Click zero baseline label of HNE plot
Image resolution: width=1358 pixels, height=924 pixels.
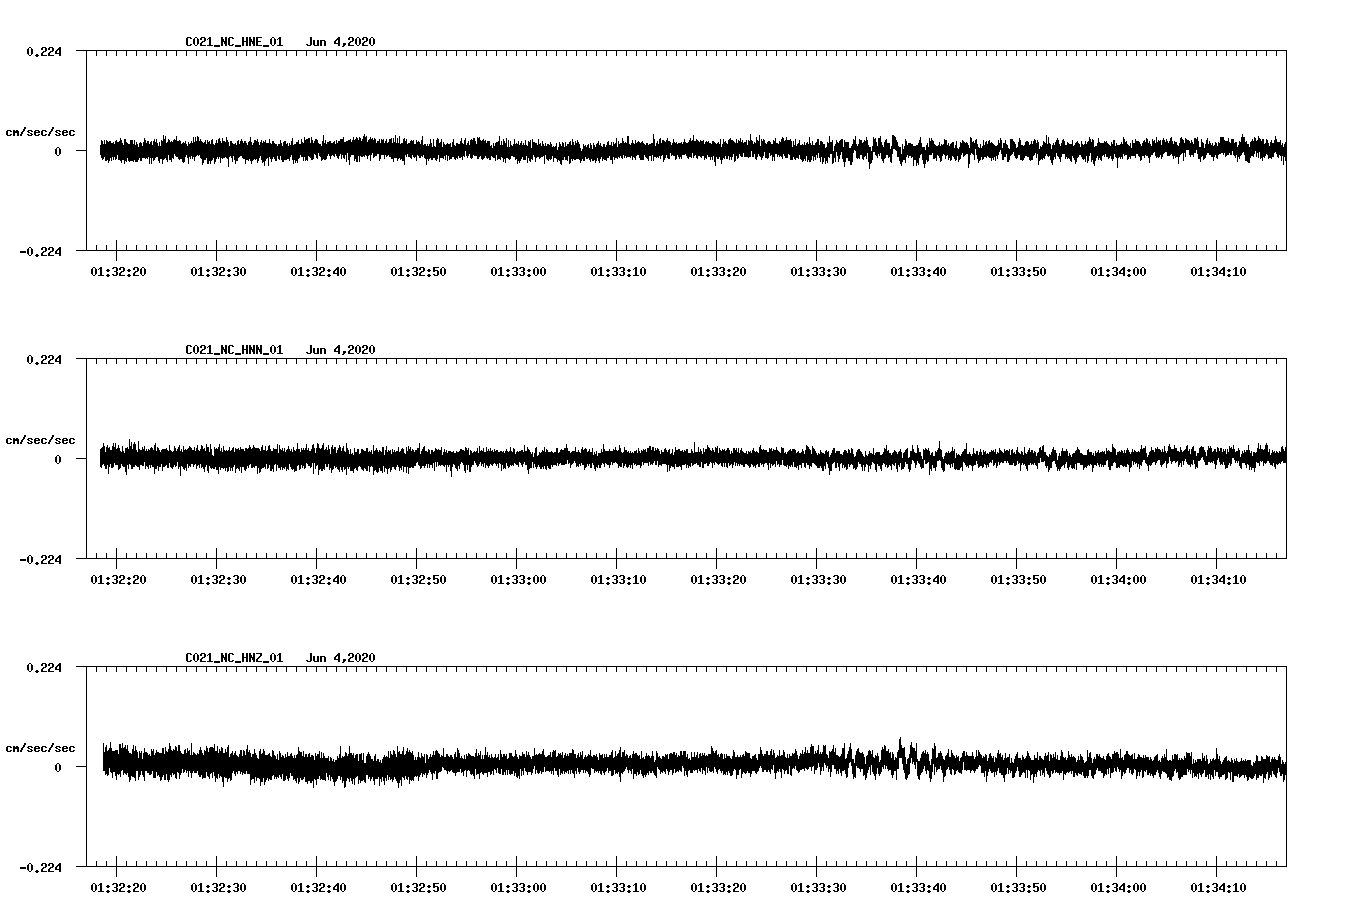(58, 152)
